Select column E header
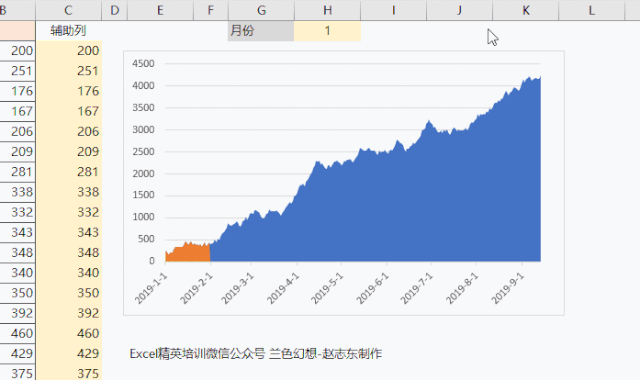 [160, 10]
